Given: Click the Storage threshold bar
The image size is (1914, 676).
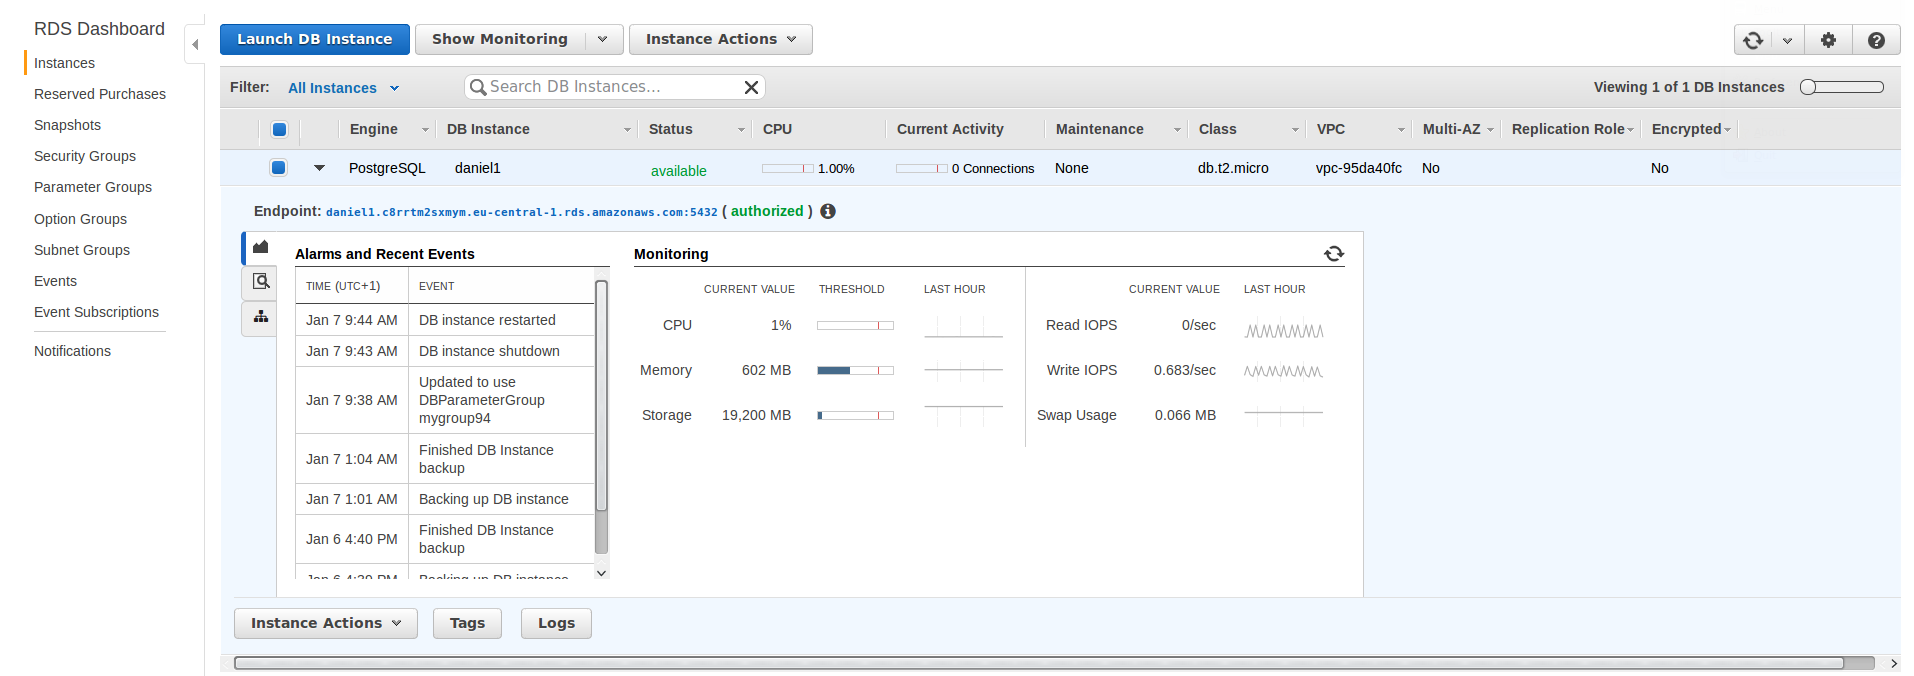Looking at the screenshot, I should [x=855, y=415].
